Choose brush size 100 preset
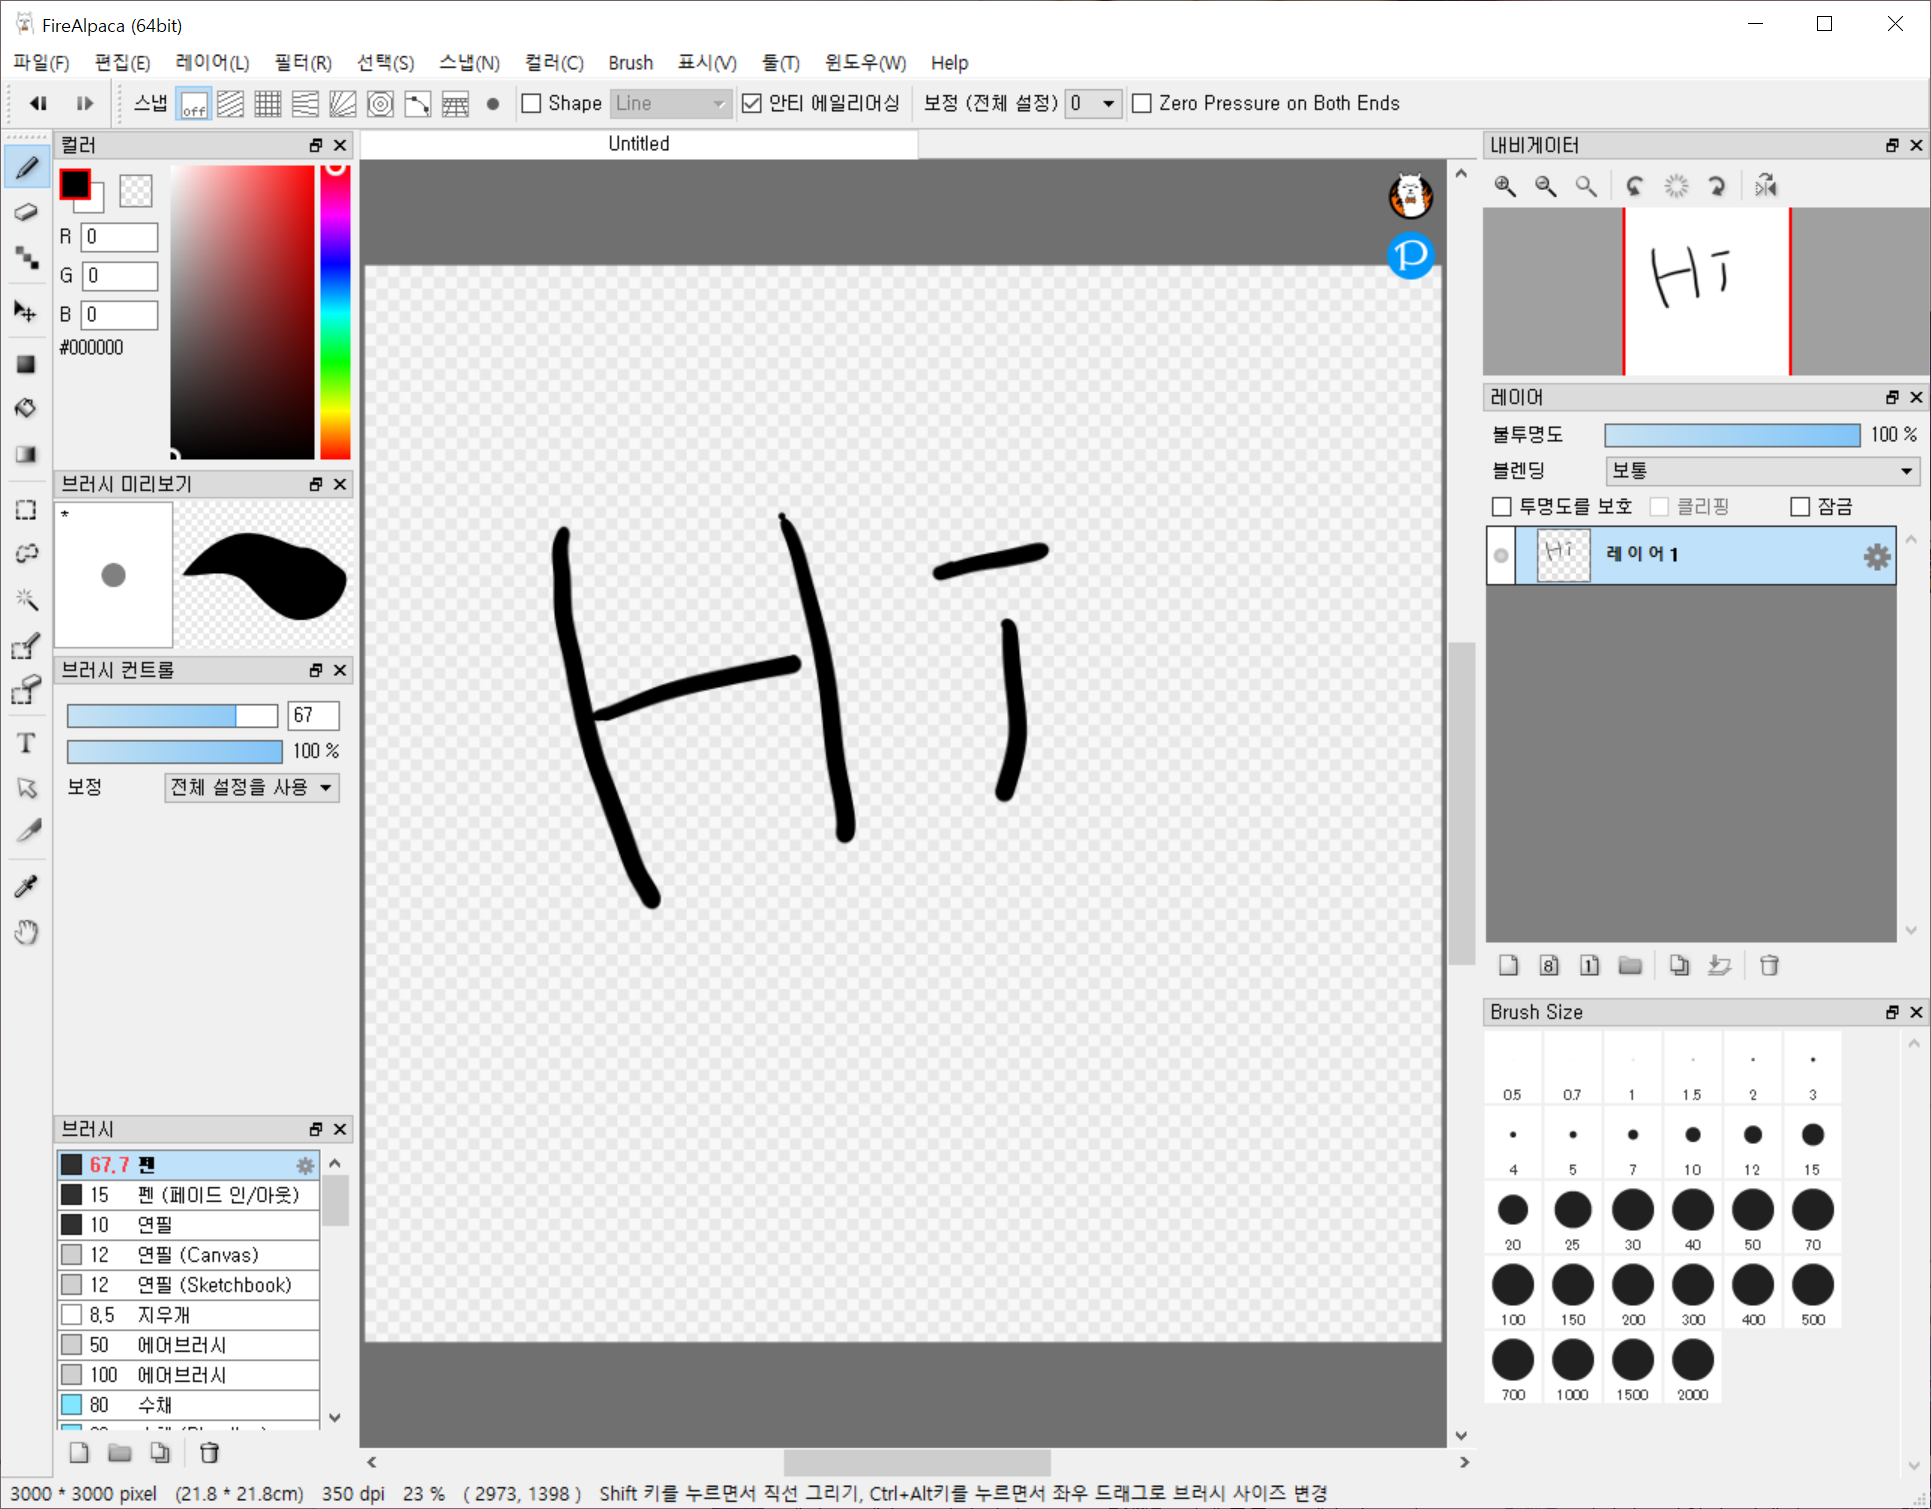The image size is (1931, 1509). (x=1513, y=1286)
